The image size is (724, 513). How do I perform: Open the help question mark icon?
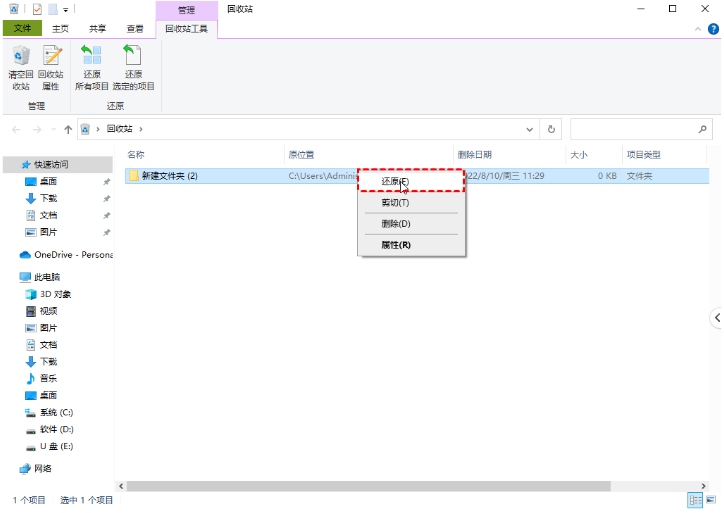click(x=713, y=29)
